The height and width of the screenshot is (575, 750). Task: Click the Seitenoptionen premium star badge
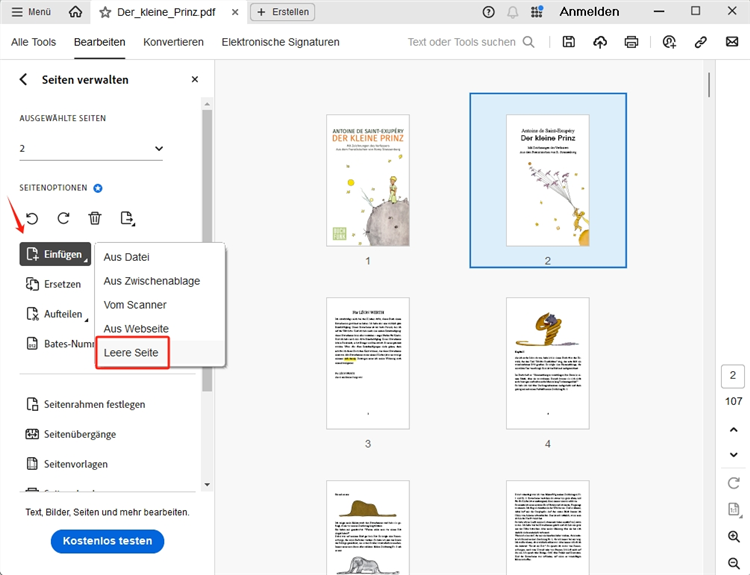point(98,188)
